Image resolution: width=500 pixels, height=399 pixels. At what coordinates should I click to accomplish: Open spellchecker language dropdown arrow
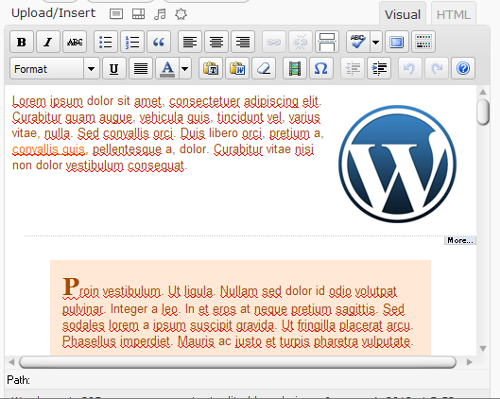[x=376, y=42]
